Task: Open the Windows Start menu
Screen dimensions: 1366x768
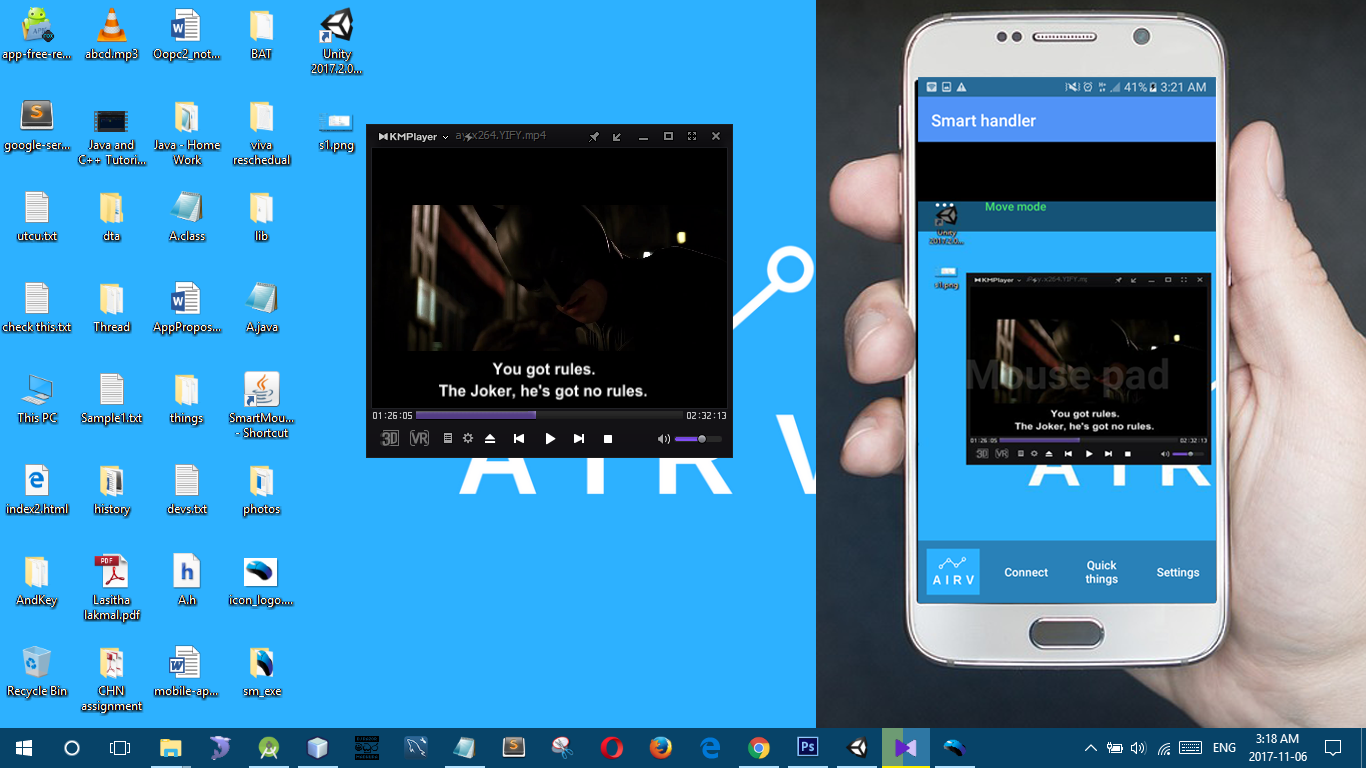Action: pyautogui.click(x=24, y=747)
